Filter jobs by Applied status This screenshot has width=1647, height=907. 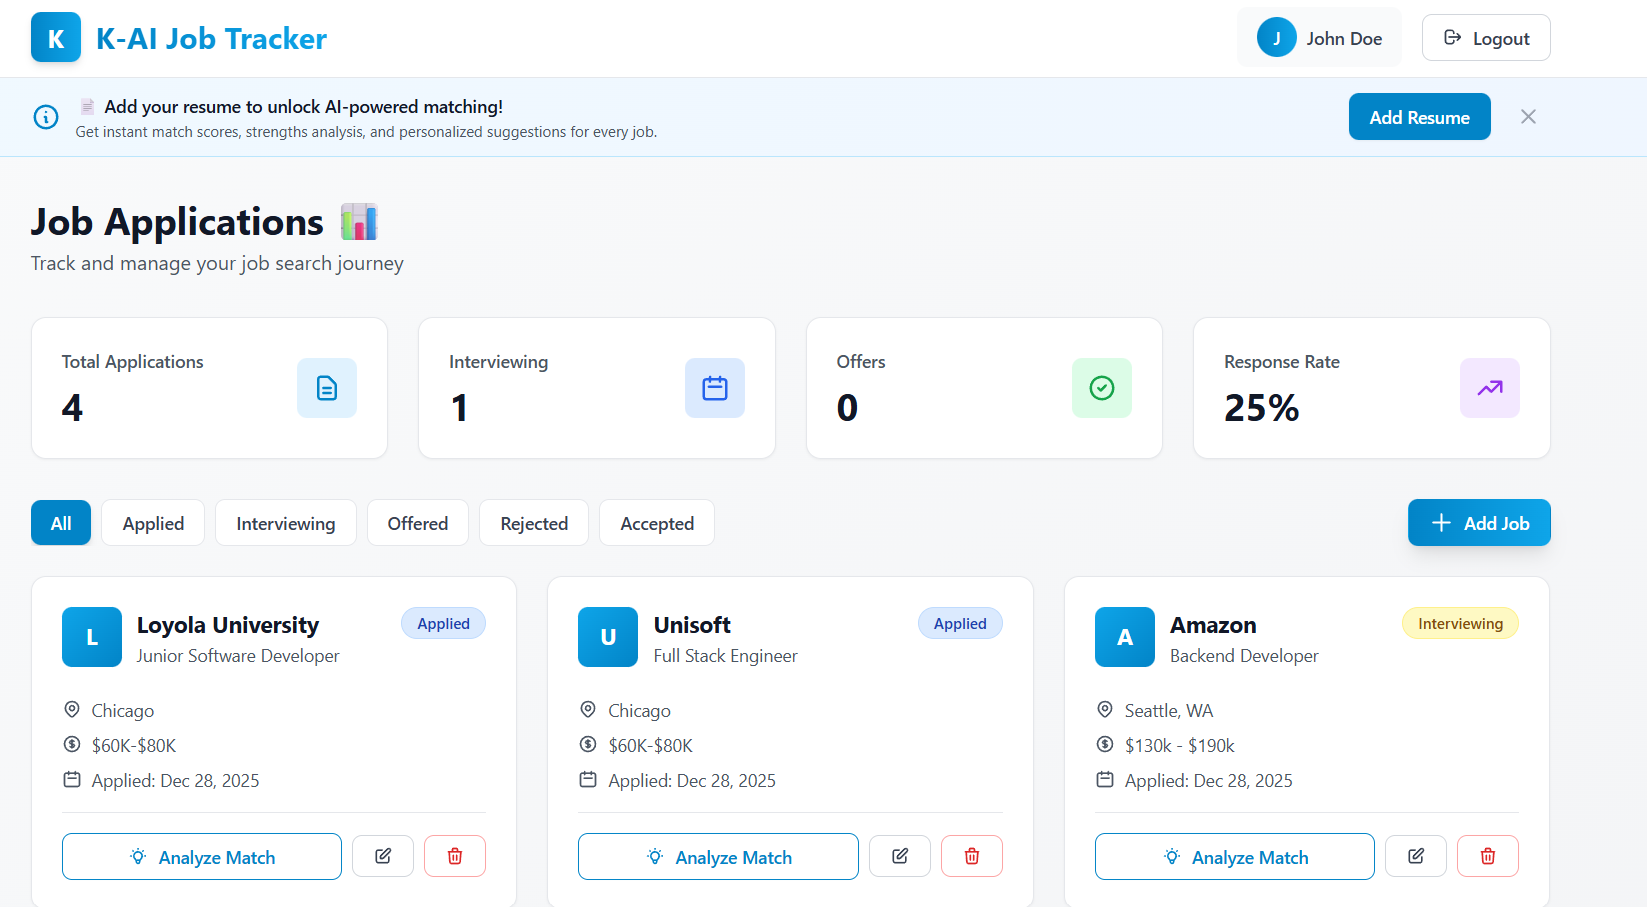pyautogui.click(x=153, y=523)
